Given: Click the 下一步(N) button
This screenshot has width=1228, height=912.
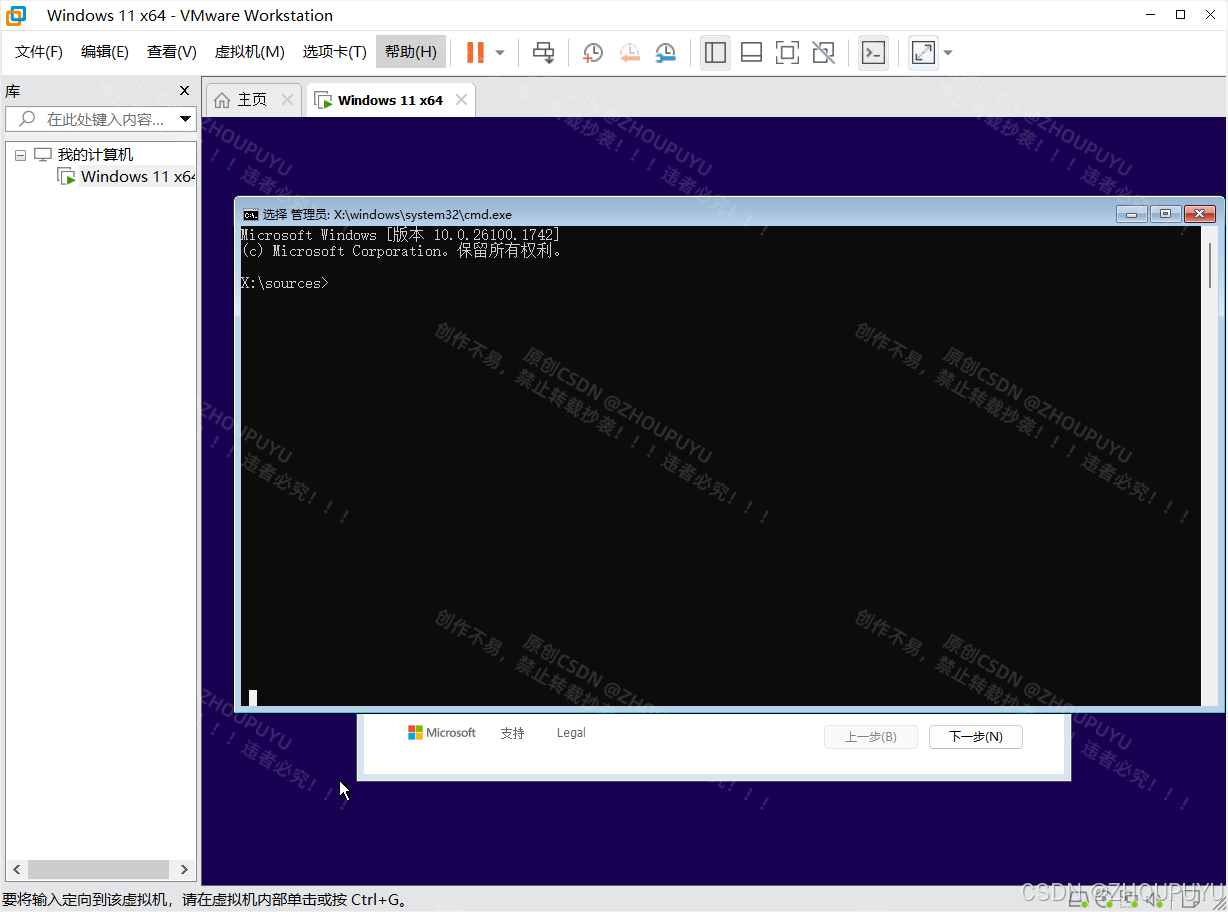Looking at the screenshot, I should coord(976,737).
